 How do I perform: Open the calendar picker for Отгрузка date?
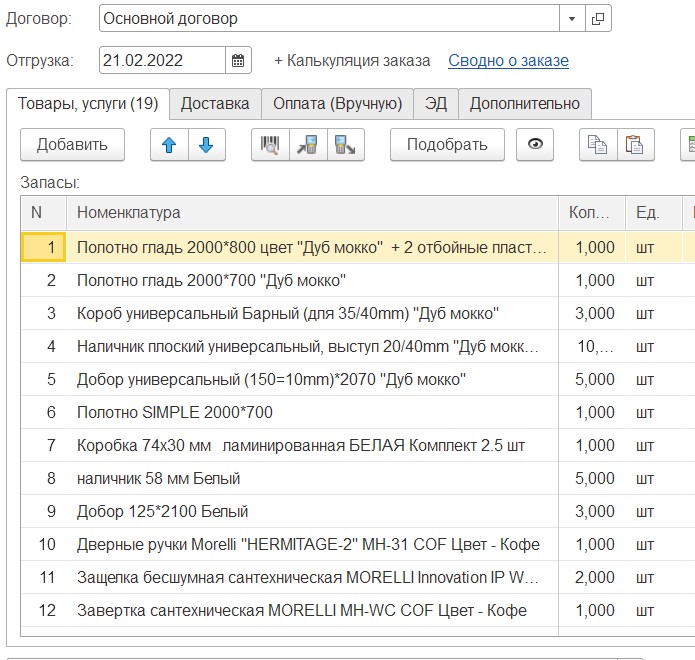pos(238,60)
